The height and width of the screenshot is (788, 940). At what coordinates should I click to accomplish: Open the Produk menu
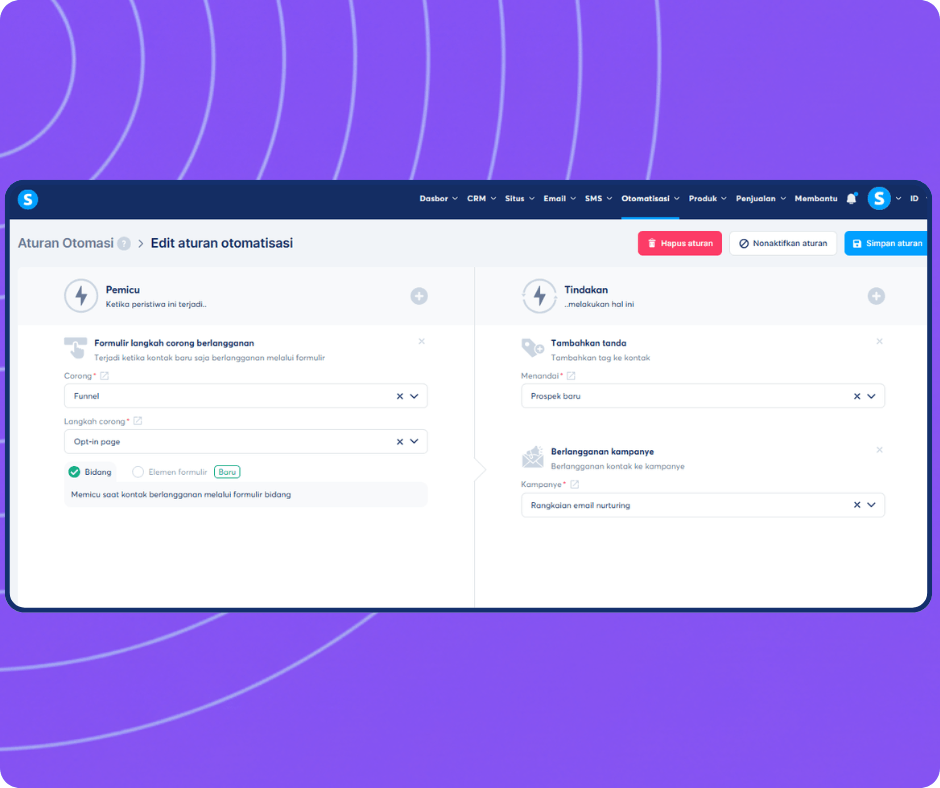click(x=707, y=198)
